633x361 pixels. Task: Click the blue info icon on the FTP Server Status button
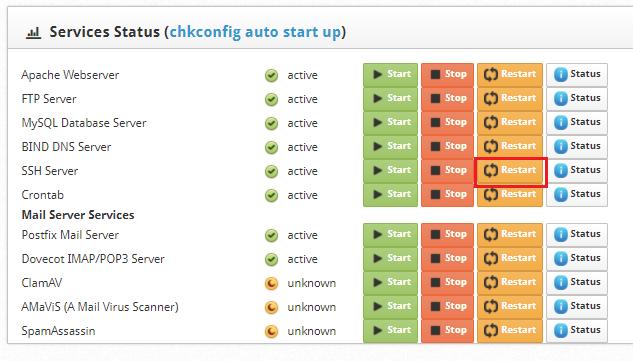(x=561, y=99)
